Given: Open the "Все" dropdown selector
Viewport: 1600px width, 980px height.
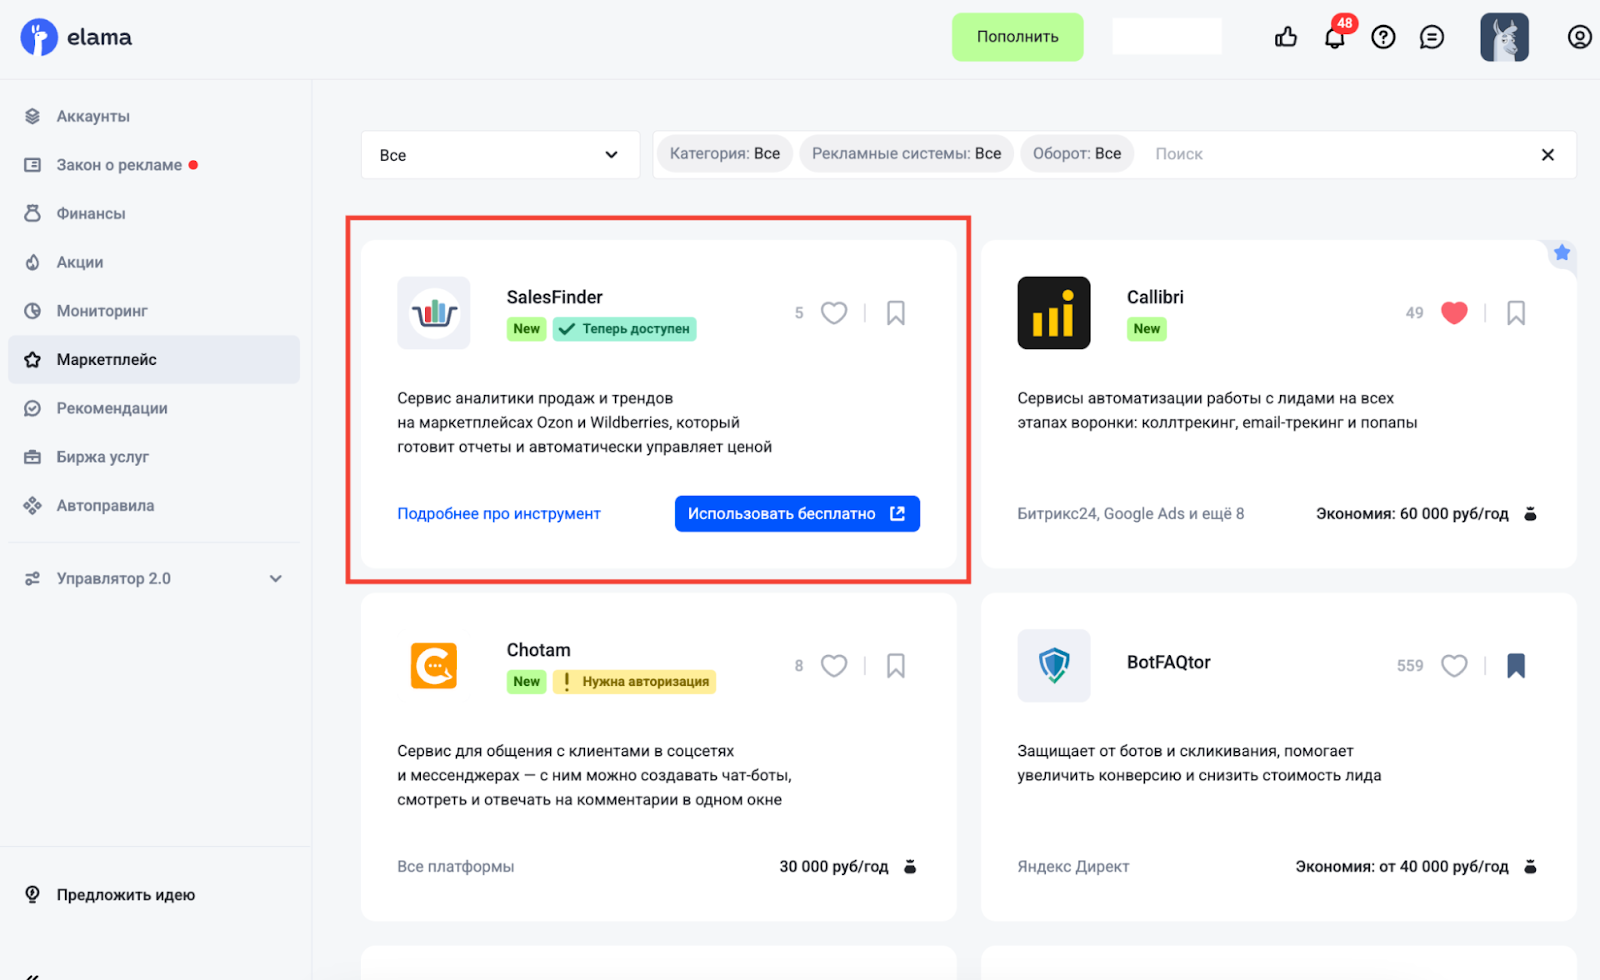Looking at the screenshot, I should [x=500, y=155].
